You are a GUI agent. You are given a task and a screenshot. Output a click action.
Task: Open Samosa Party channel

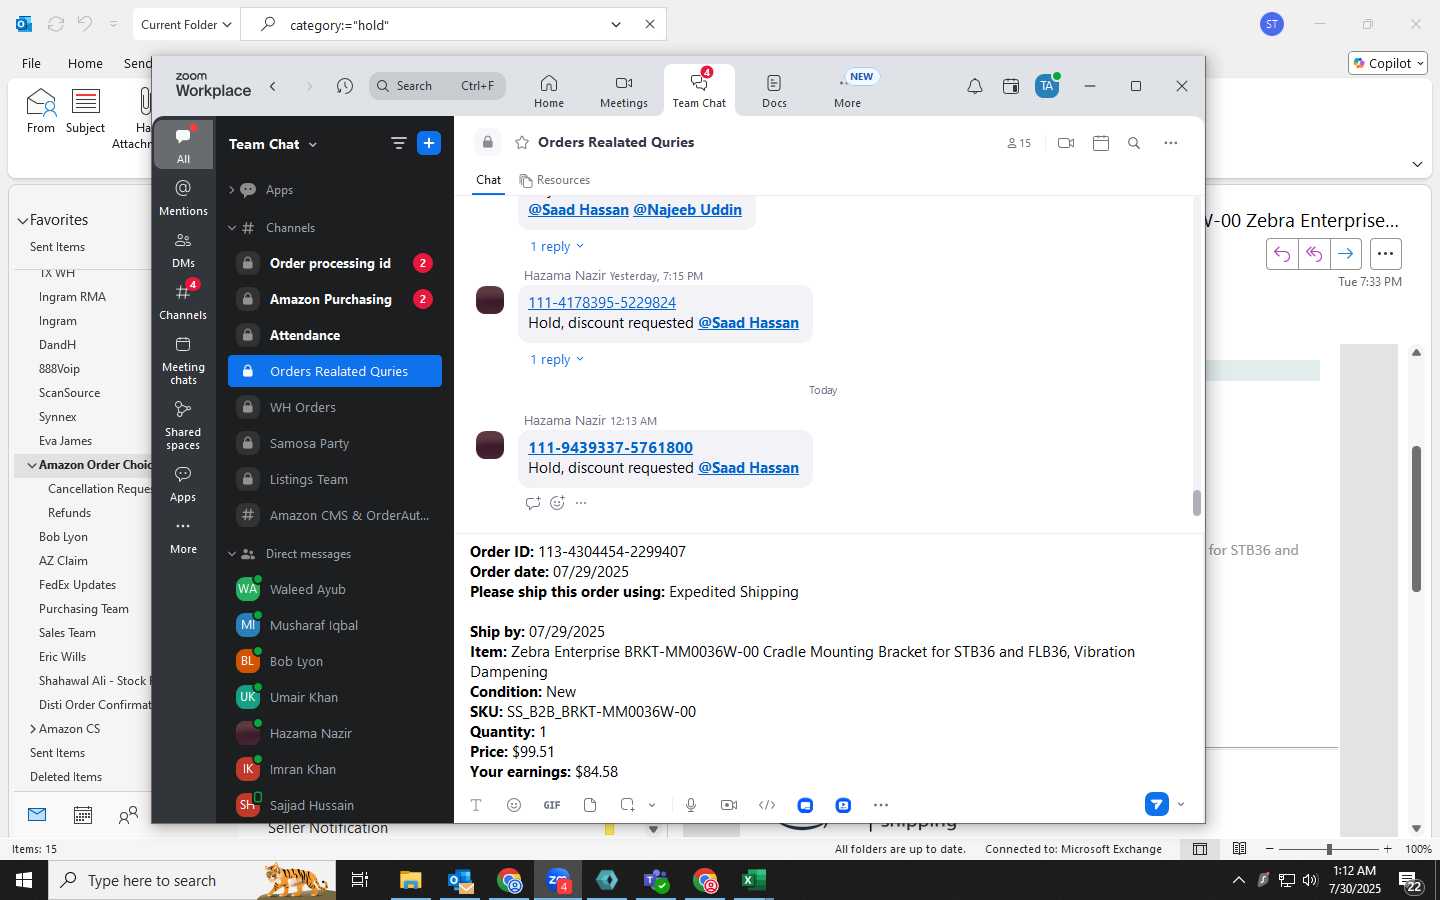pyautogui.click(x=335, y=443)
